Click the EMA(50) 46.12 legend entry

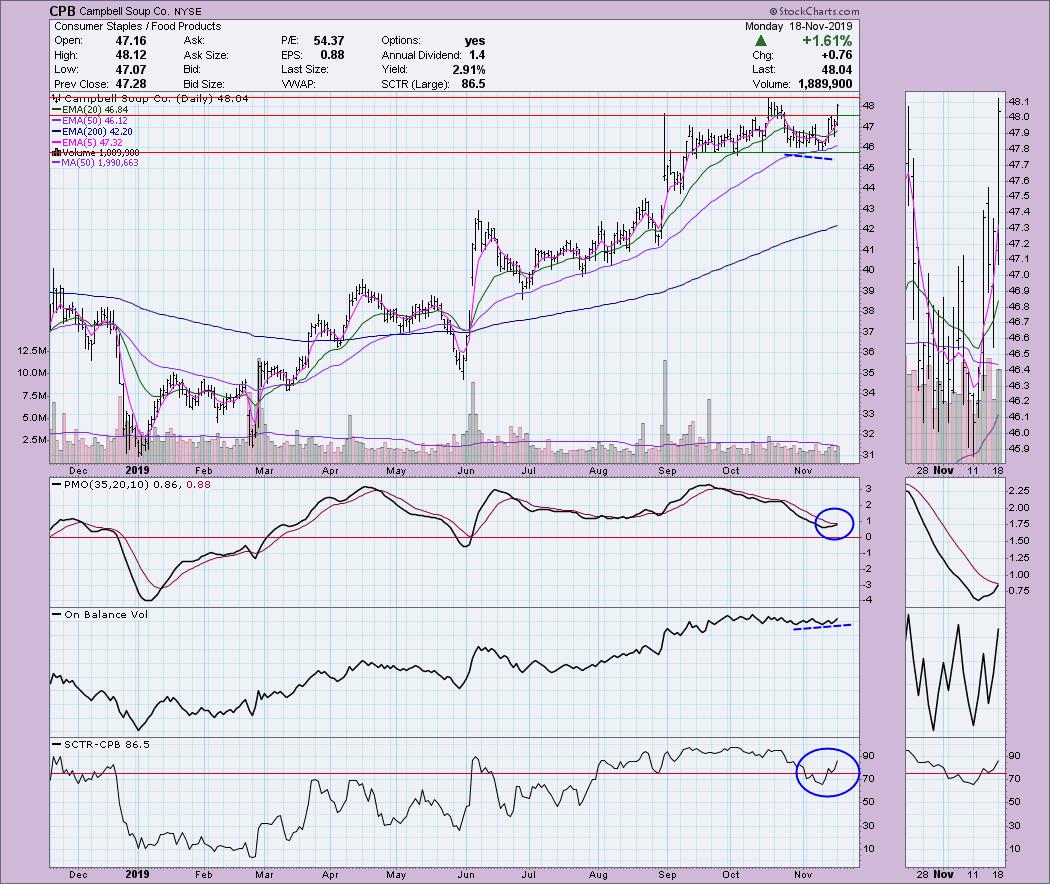point(90,121)
